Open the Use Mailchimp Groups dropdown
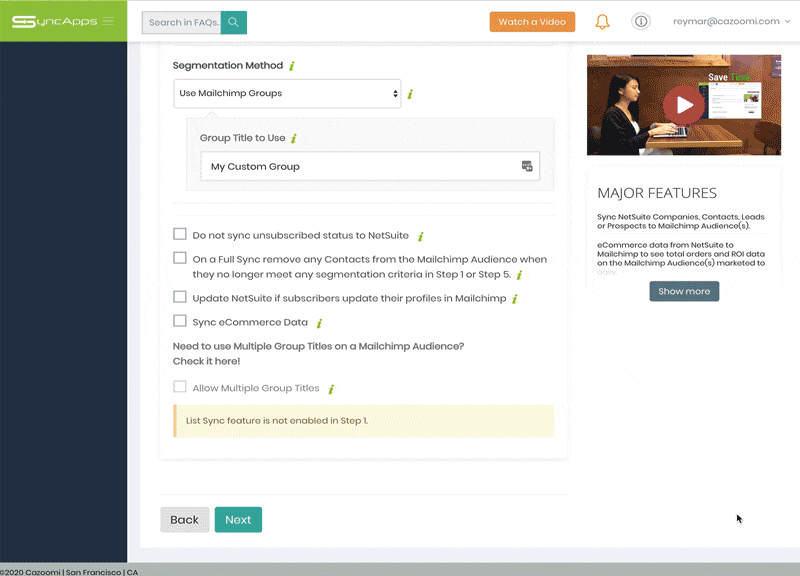800x576 pixels. (x=287, y=93)
